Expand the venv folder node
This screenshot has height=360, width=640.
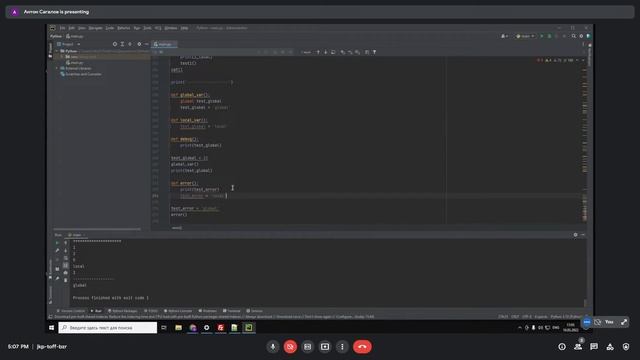(62, 57)
